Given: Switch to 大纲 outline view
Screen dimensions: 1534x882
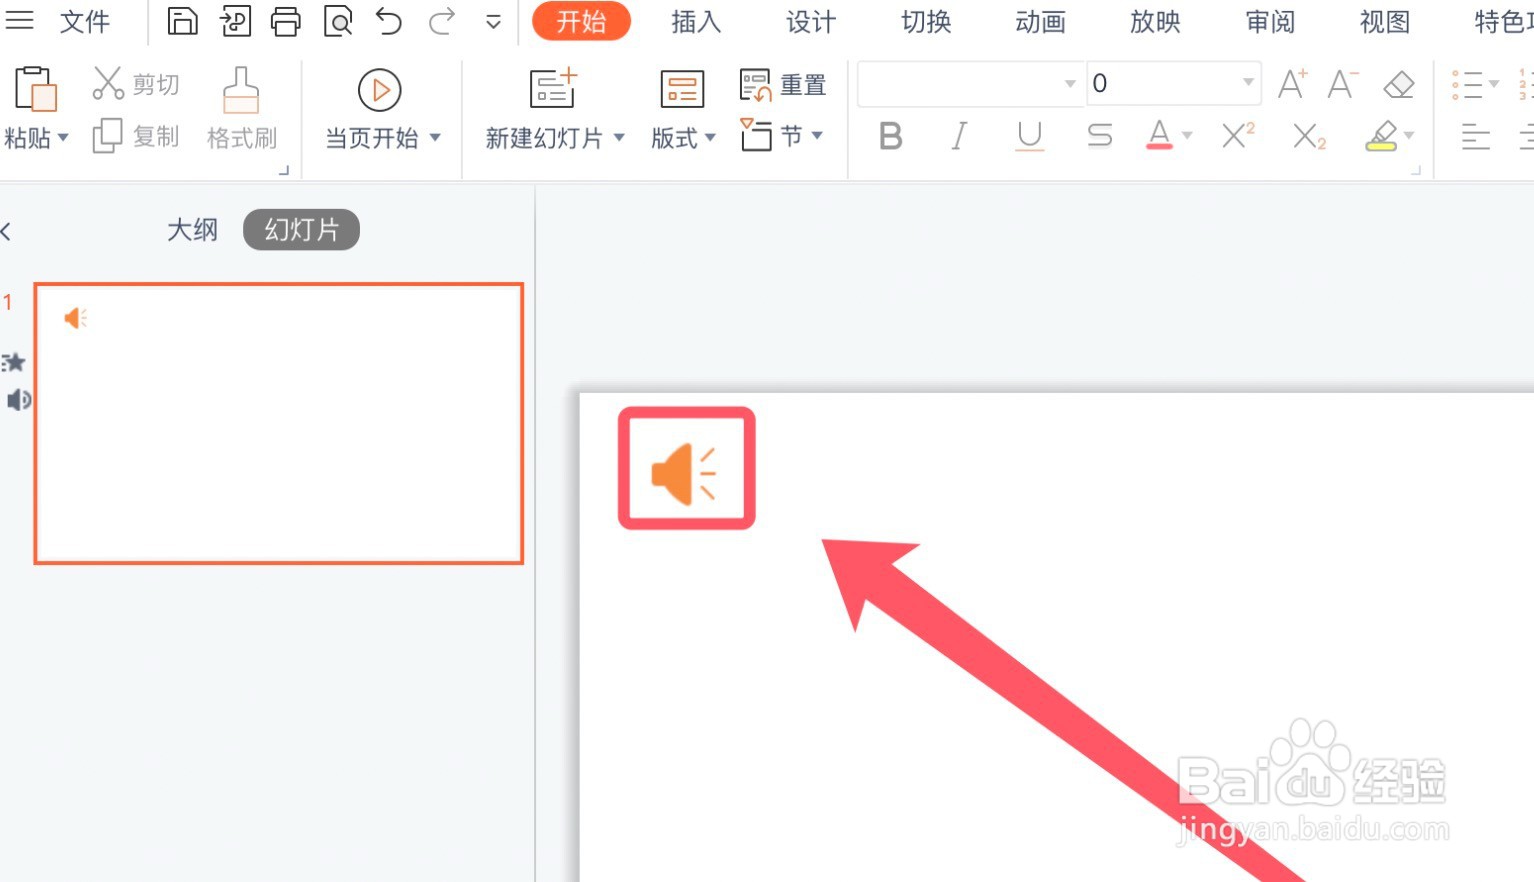Looking at the screenshot, I should 192,230.
